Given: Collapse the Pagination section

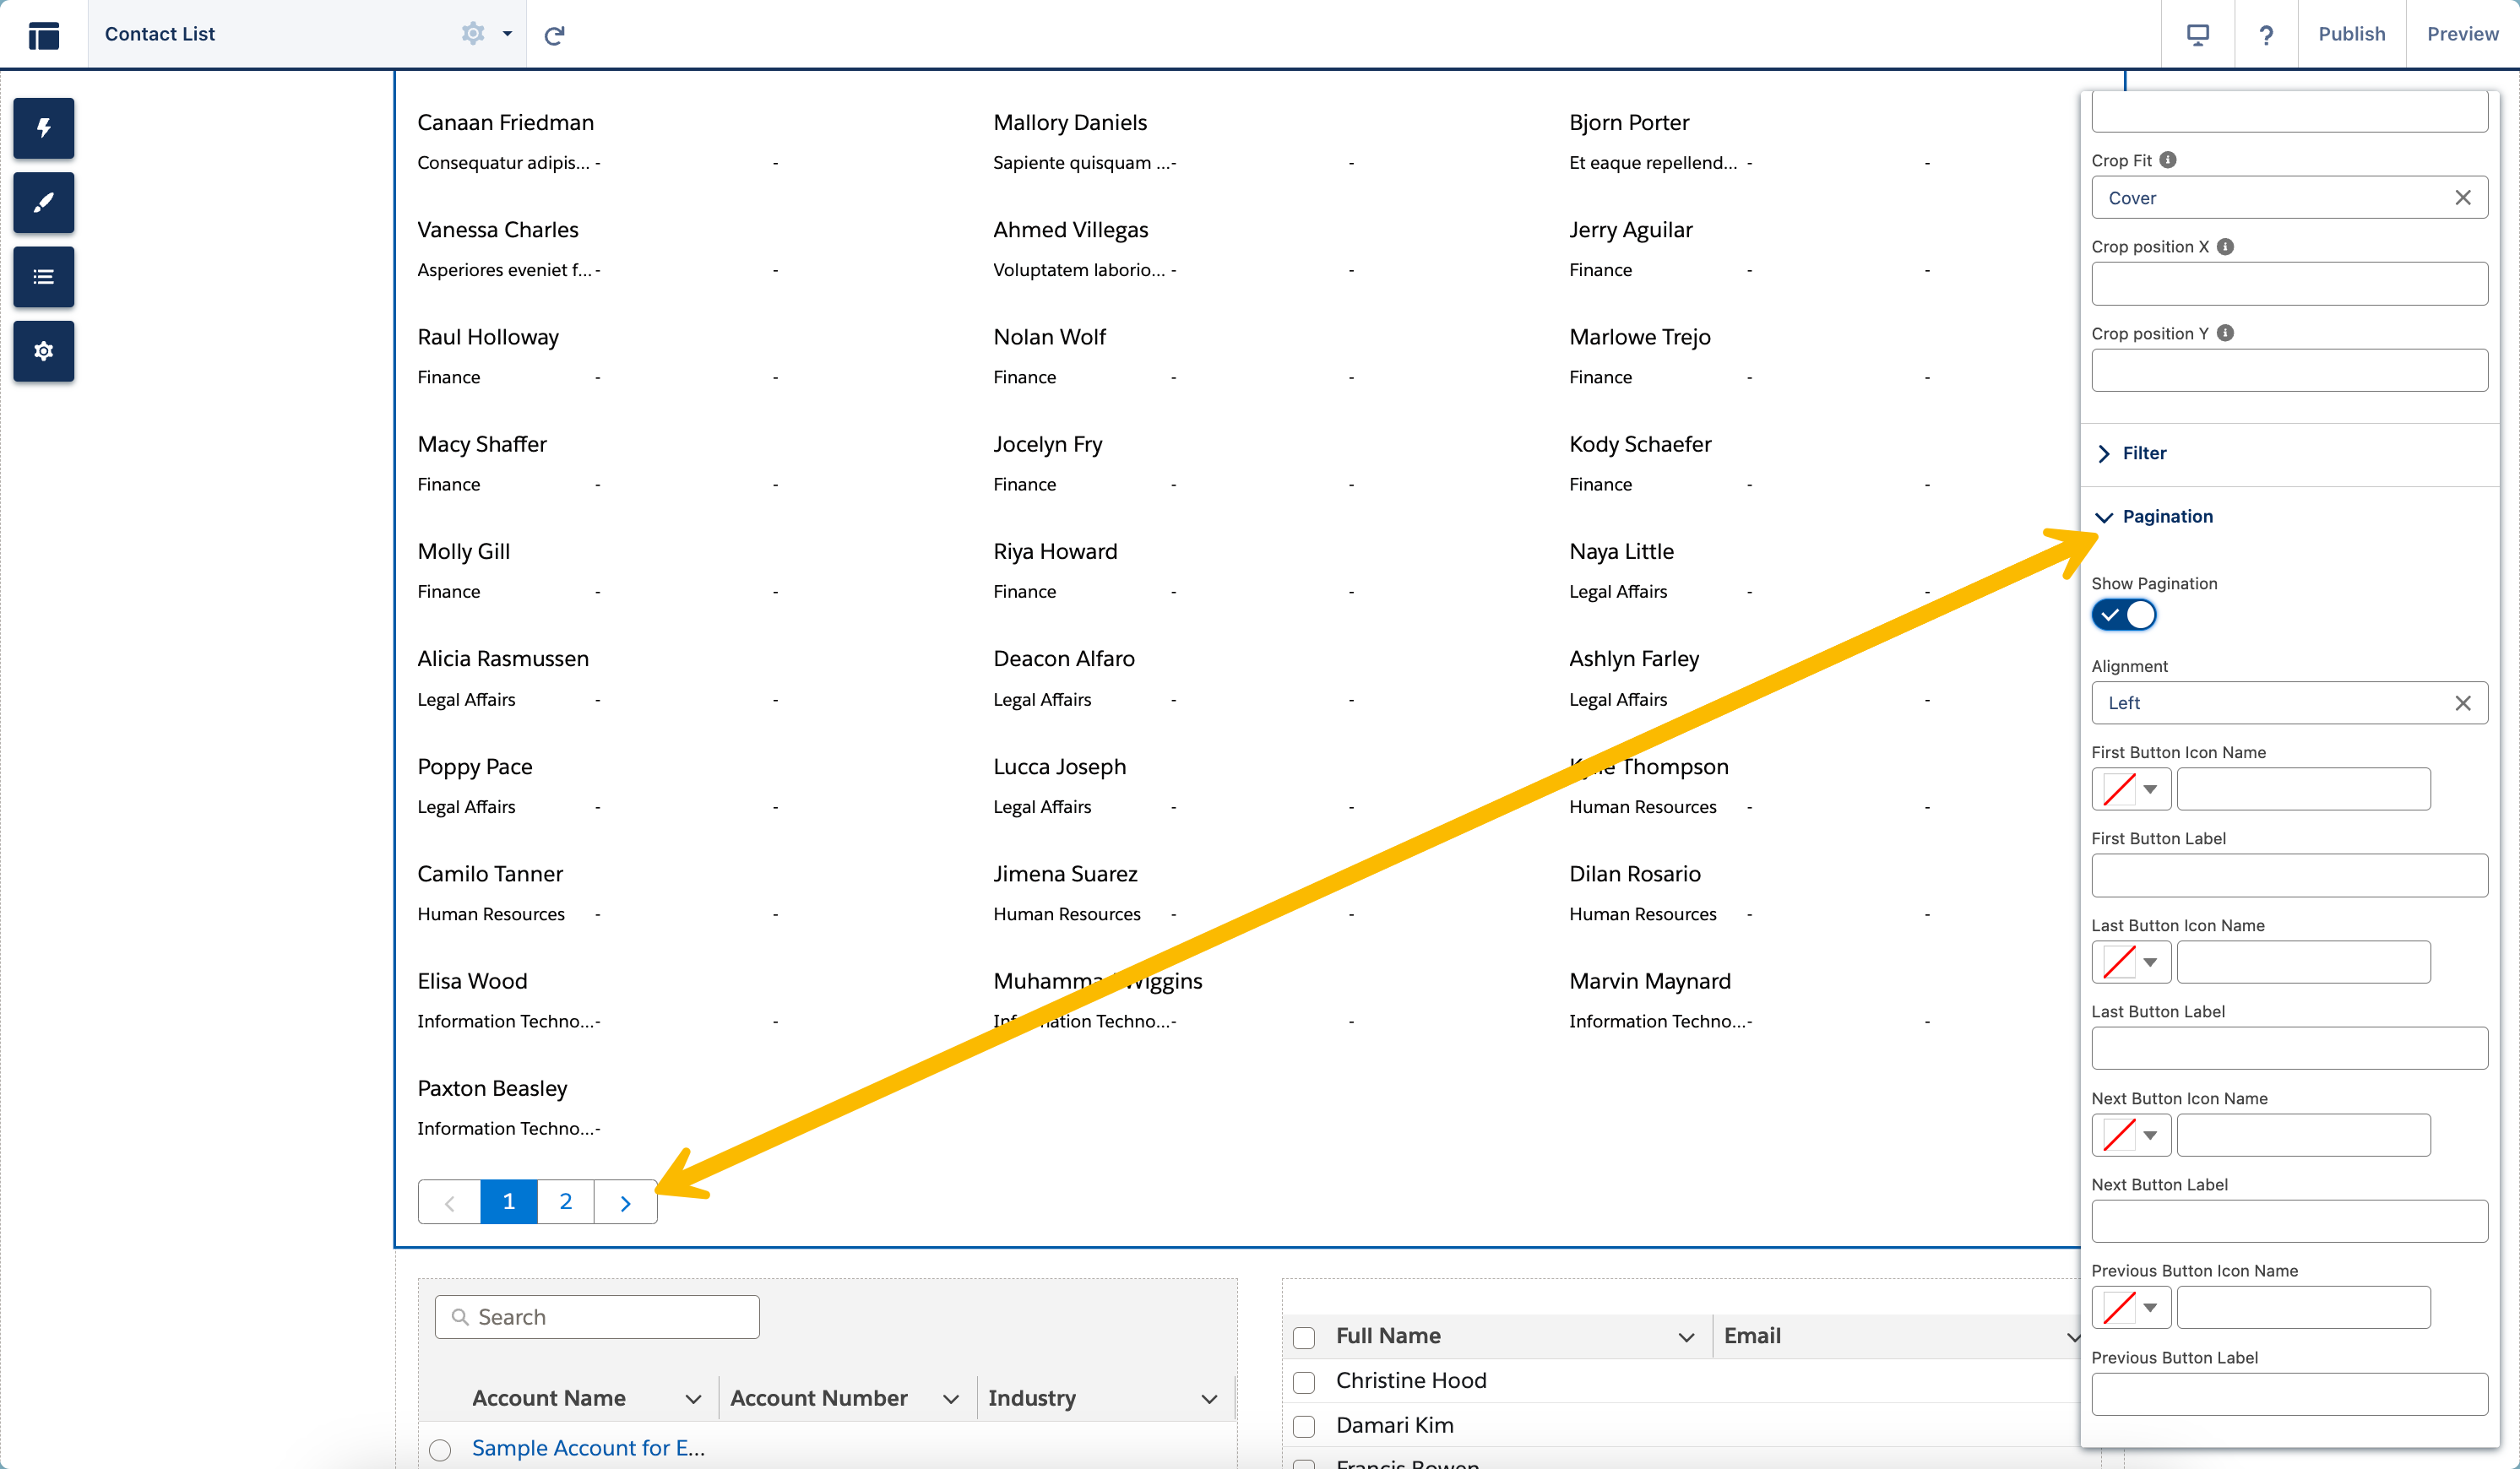Looking at the screenshot, I should click(2166, 516).
